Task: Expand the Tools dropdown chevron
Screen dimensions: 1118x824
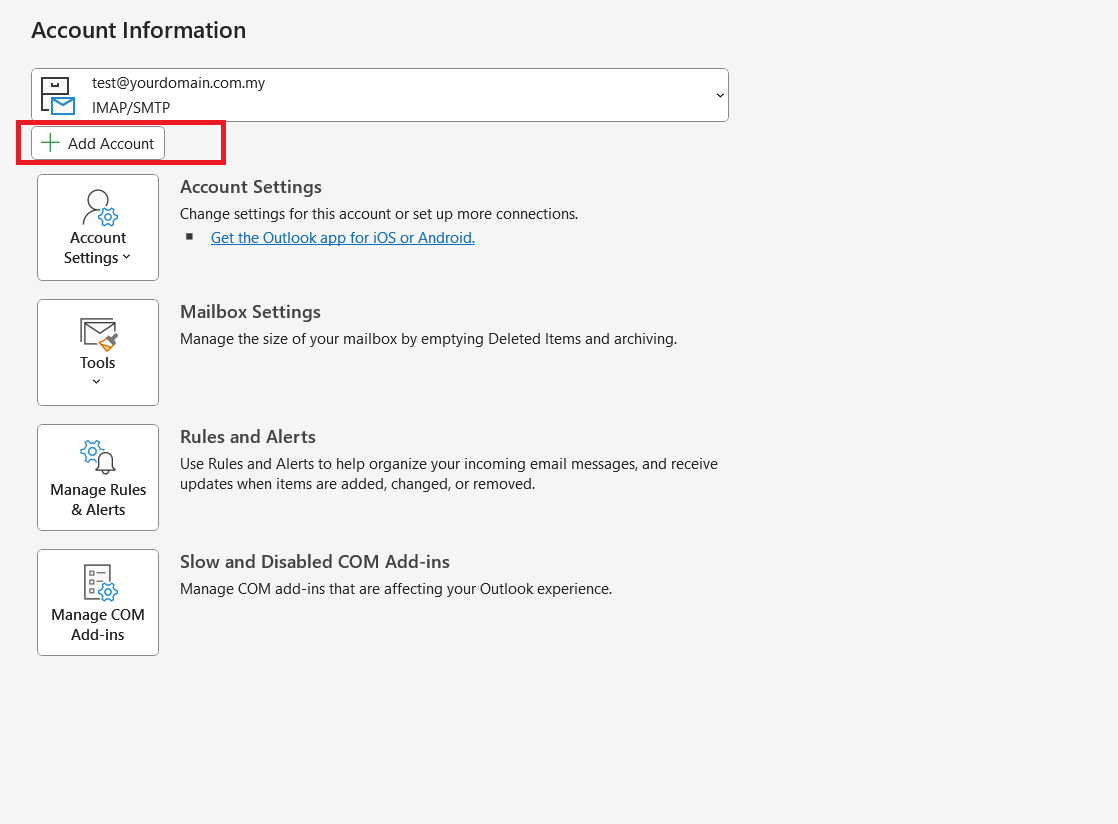Action: (96, 381)
